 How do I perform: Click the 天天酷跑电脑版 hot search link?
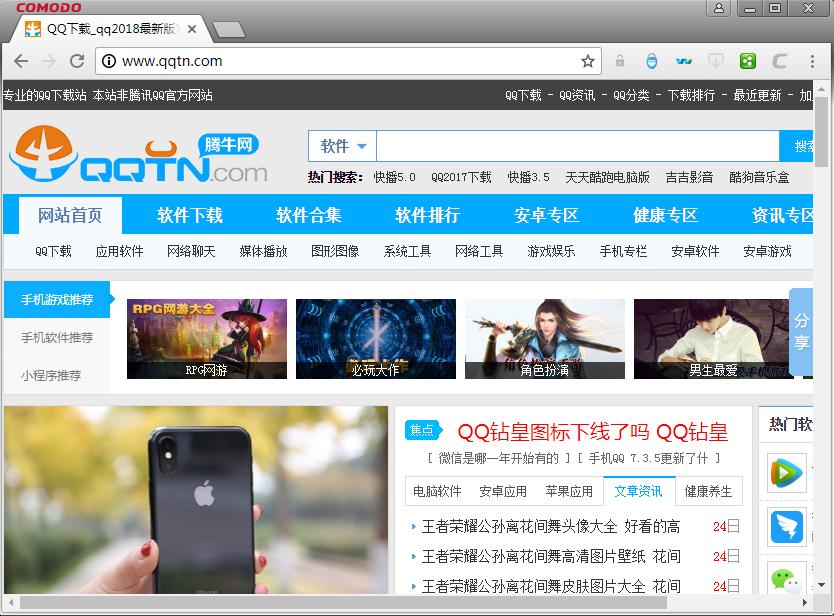point(607,177)
